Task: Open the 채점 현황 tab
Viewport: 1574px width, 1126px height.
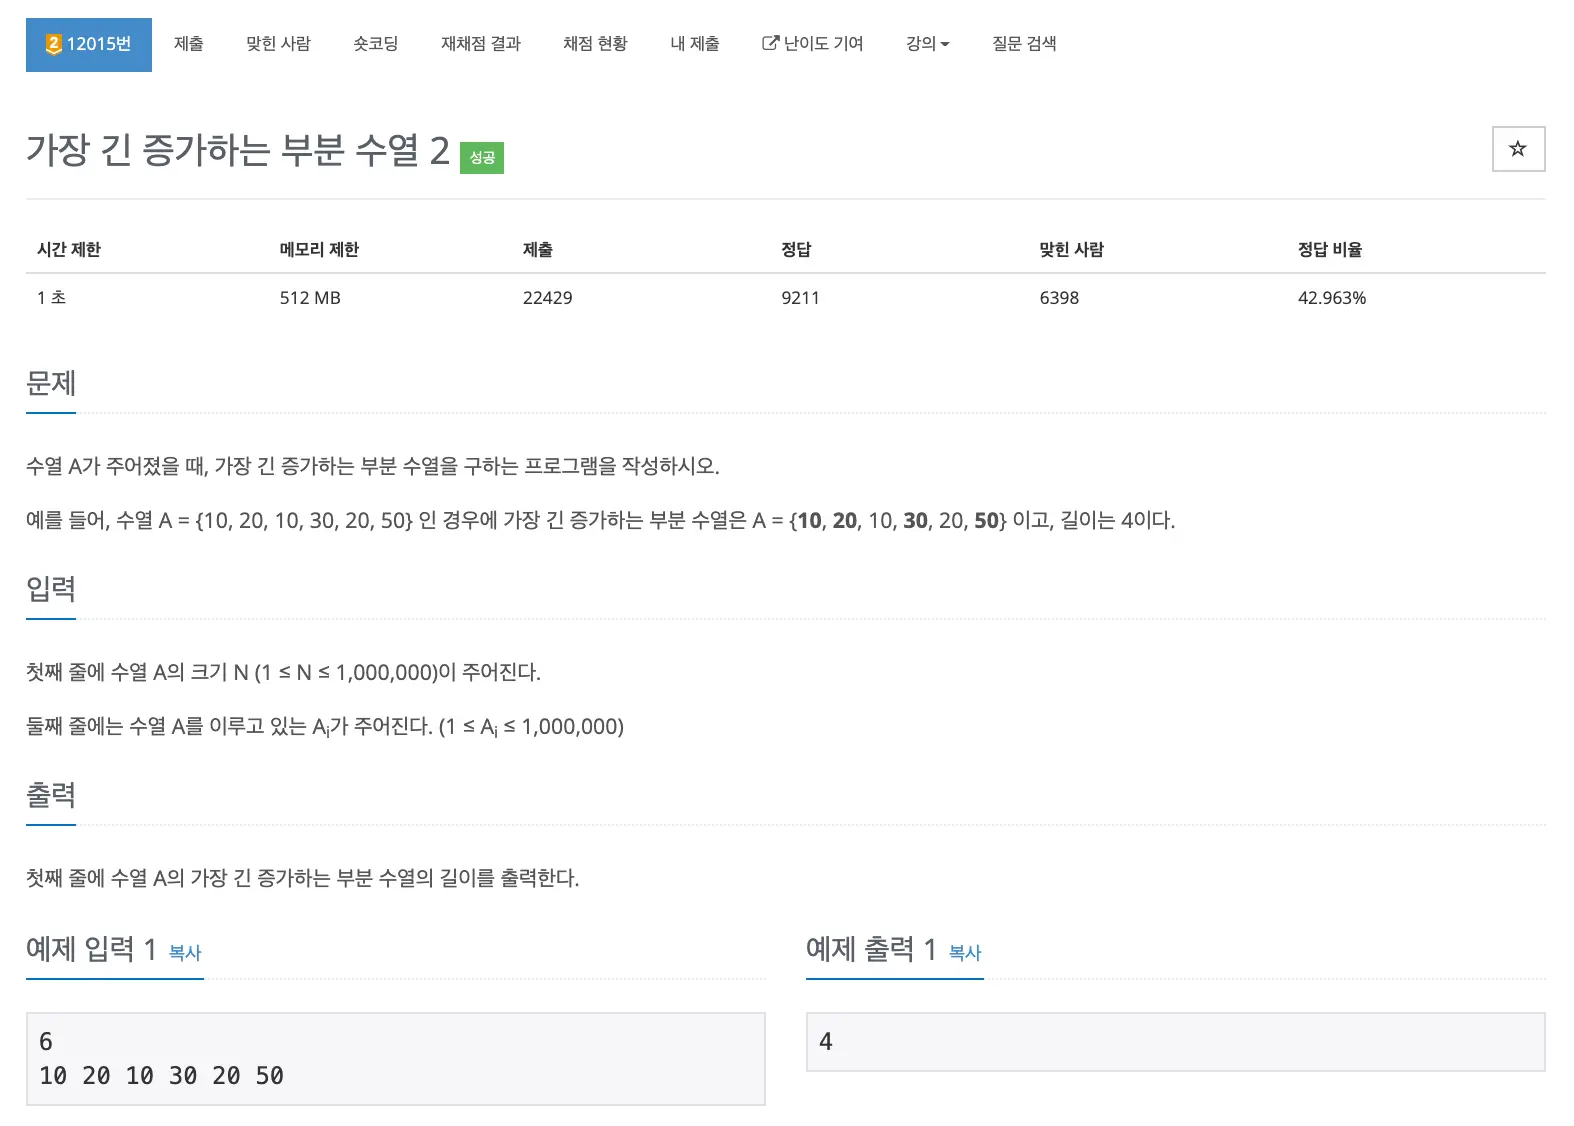Action: (595, 44)
